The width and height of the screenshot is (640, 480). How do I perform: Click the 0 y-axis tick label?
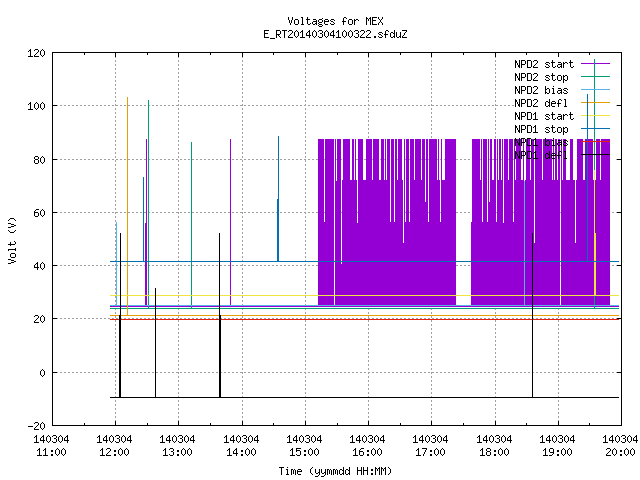42,373
